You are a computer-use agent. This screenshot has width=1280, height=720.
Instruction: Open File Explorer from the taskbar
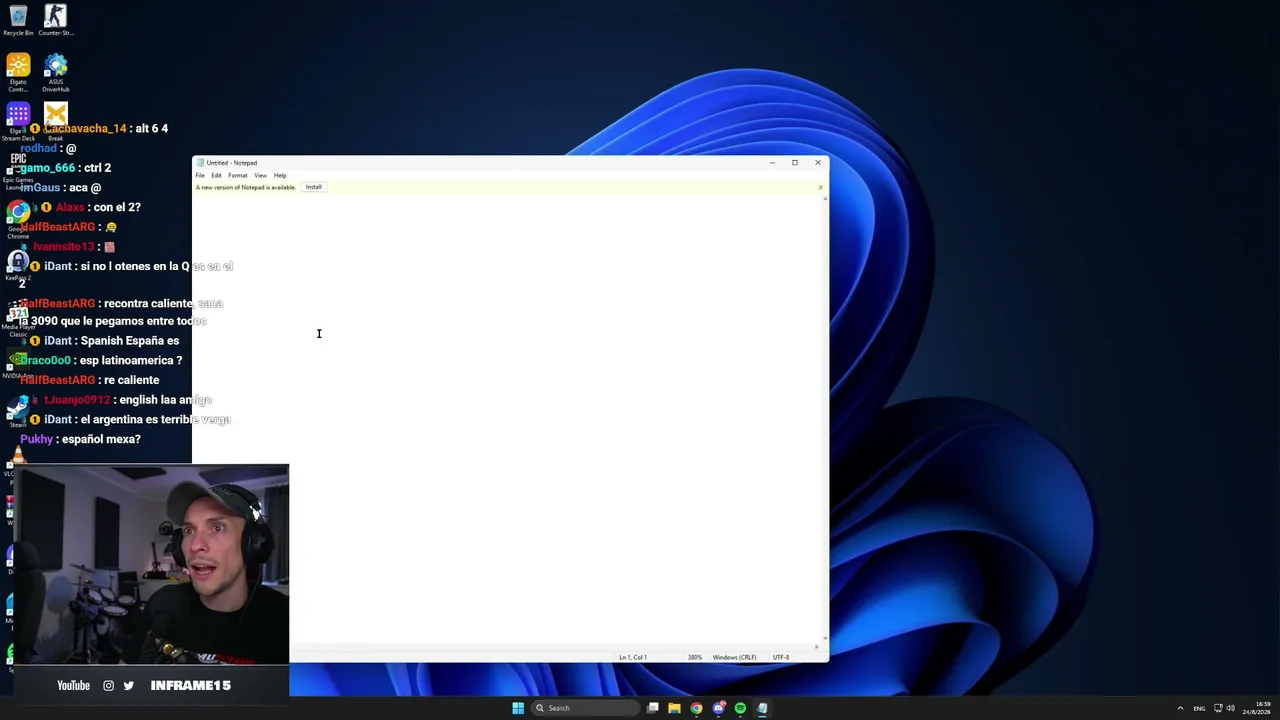click(675, 708)
